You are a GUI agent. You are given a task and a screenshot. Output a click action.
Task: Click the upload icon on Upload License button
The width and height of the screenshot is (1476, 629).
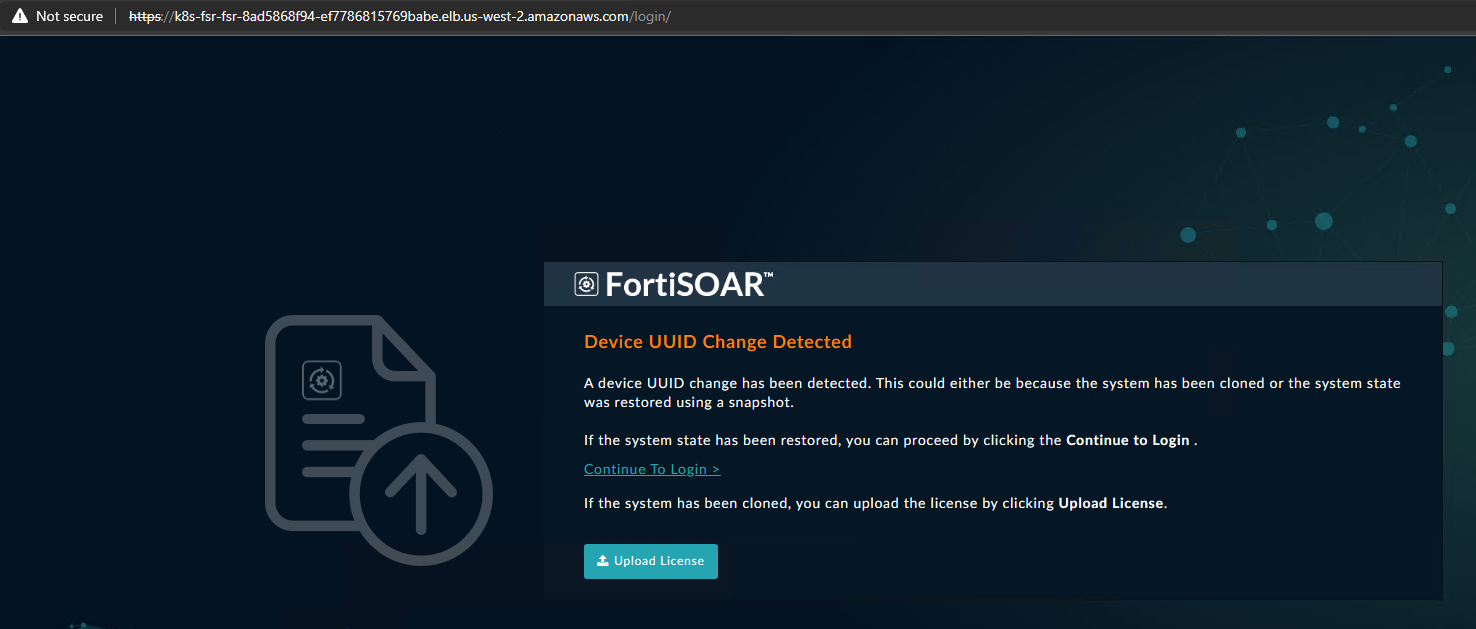coord(602,561)
